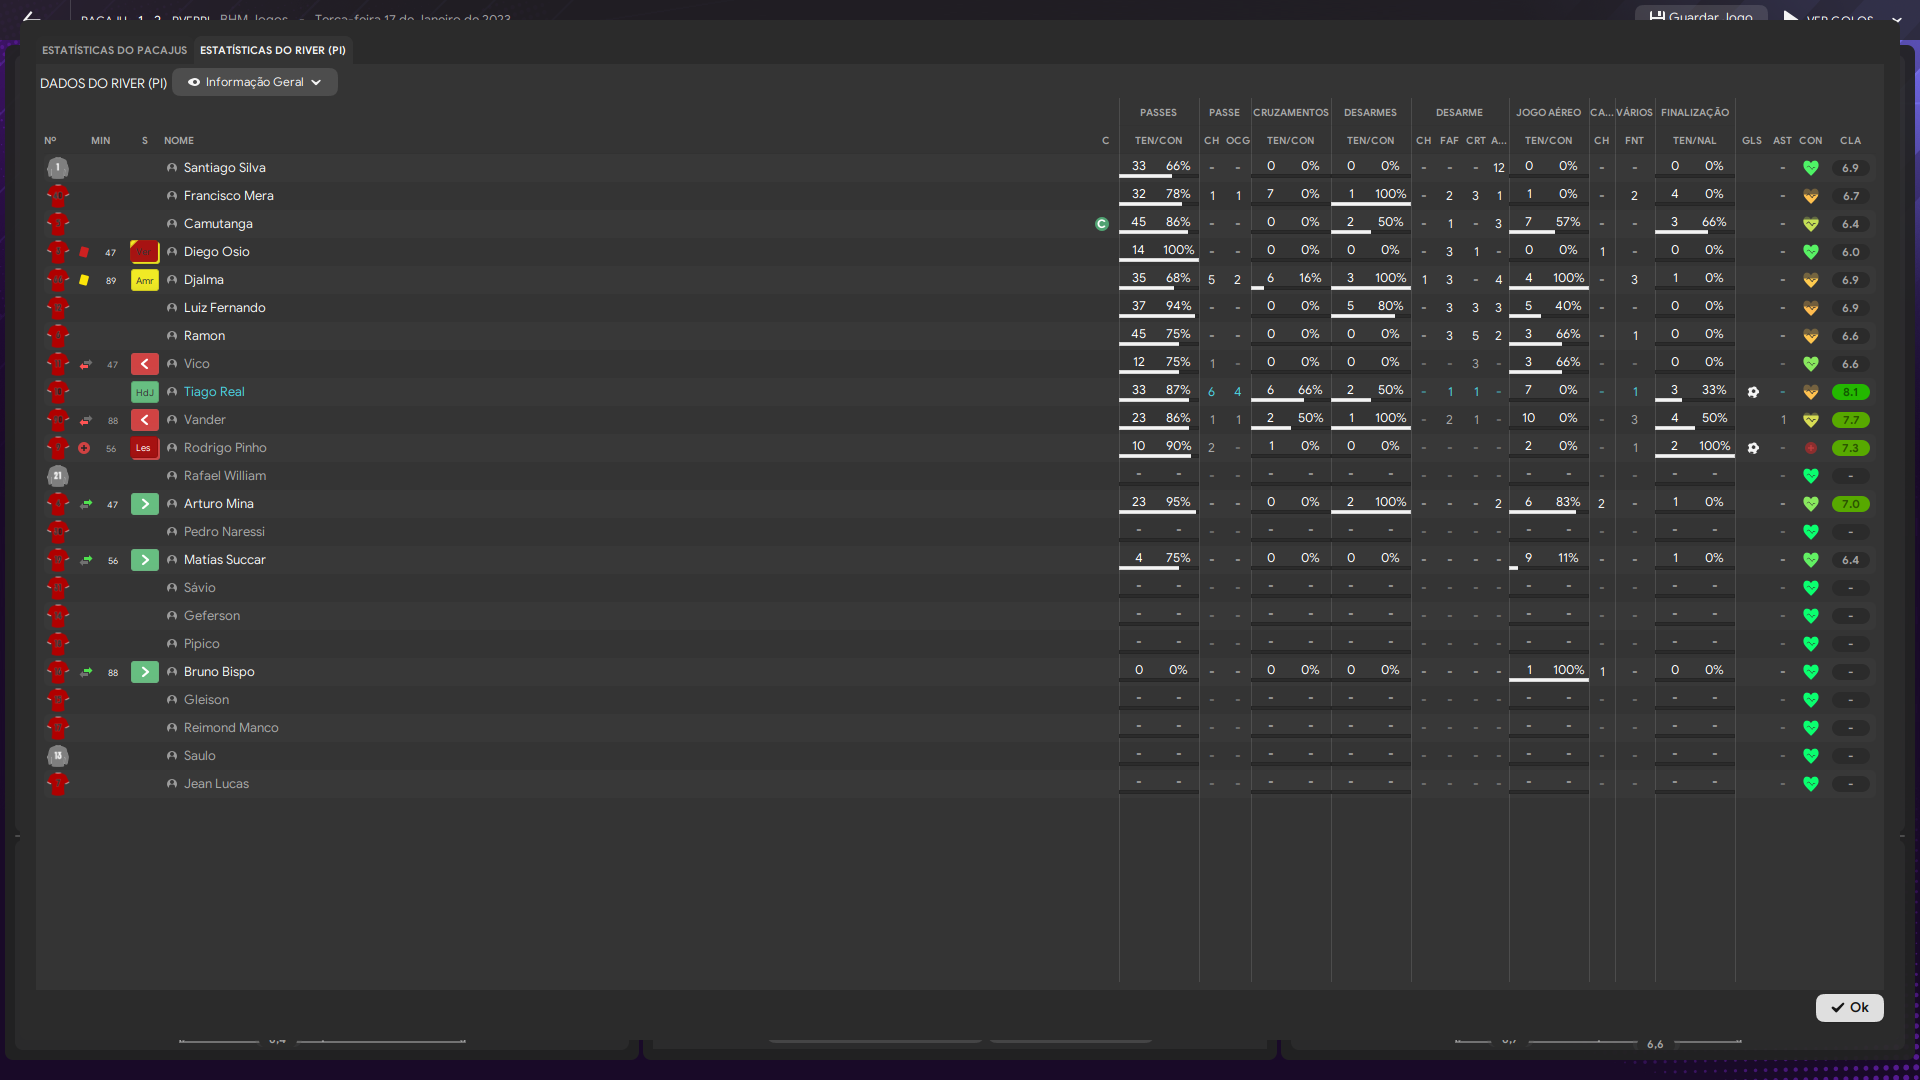Open Camutanga player profile
Image resolution: width=1920 pixels, height=1080 pixels.
pyautogui.click(x=218, y=224)
